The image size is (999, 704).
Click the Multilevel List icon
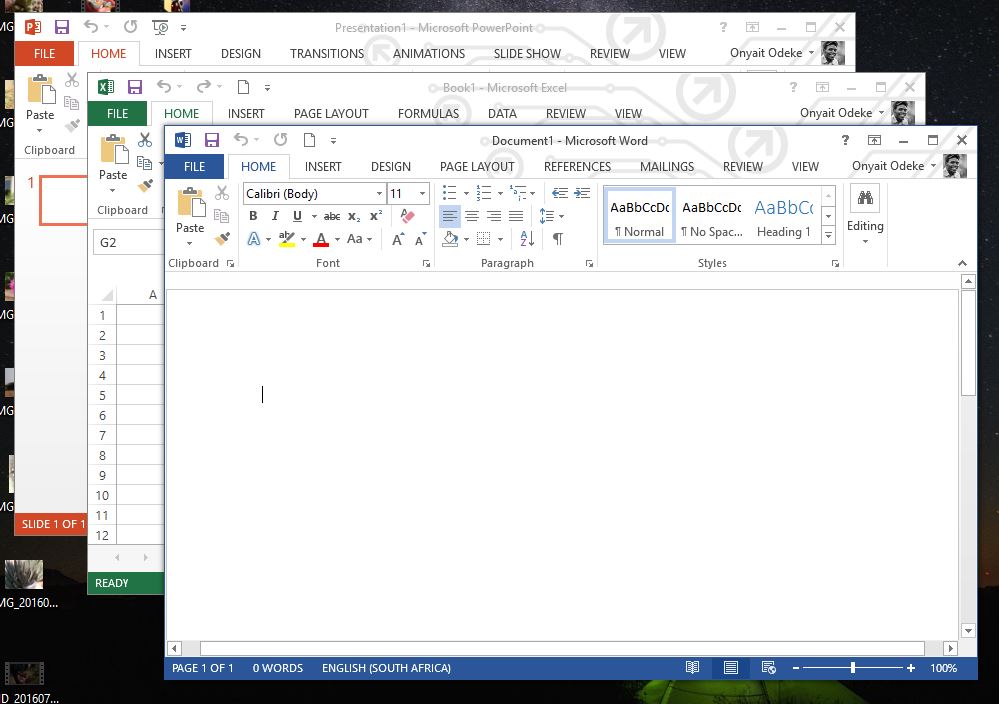pos(518,192)
